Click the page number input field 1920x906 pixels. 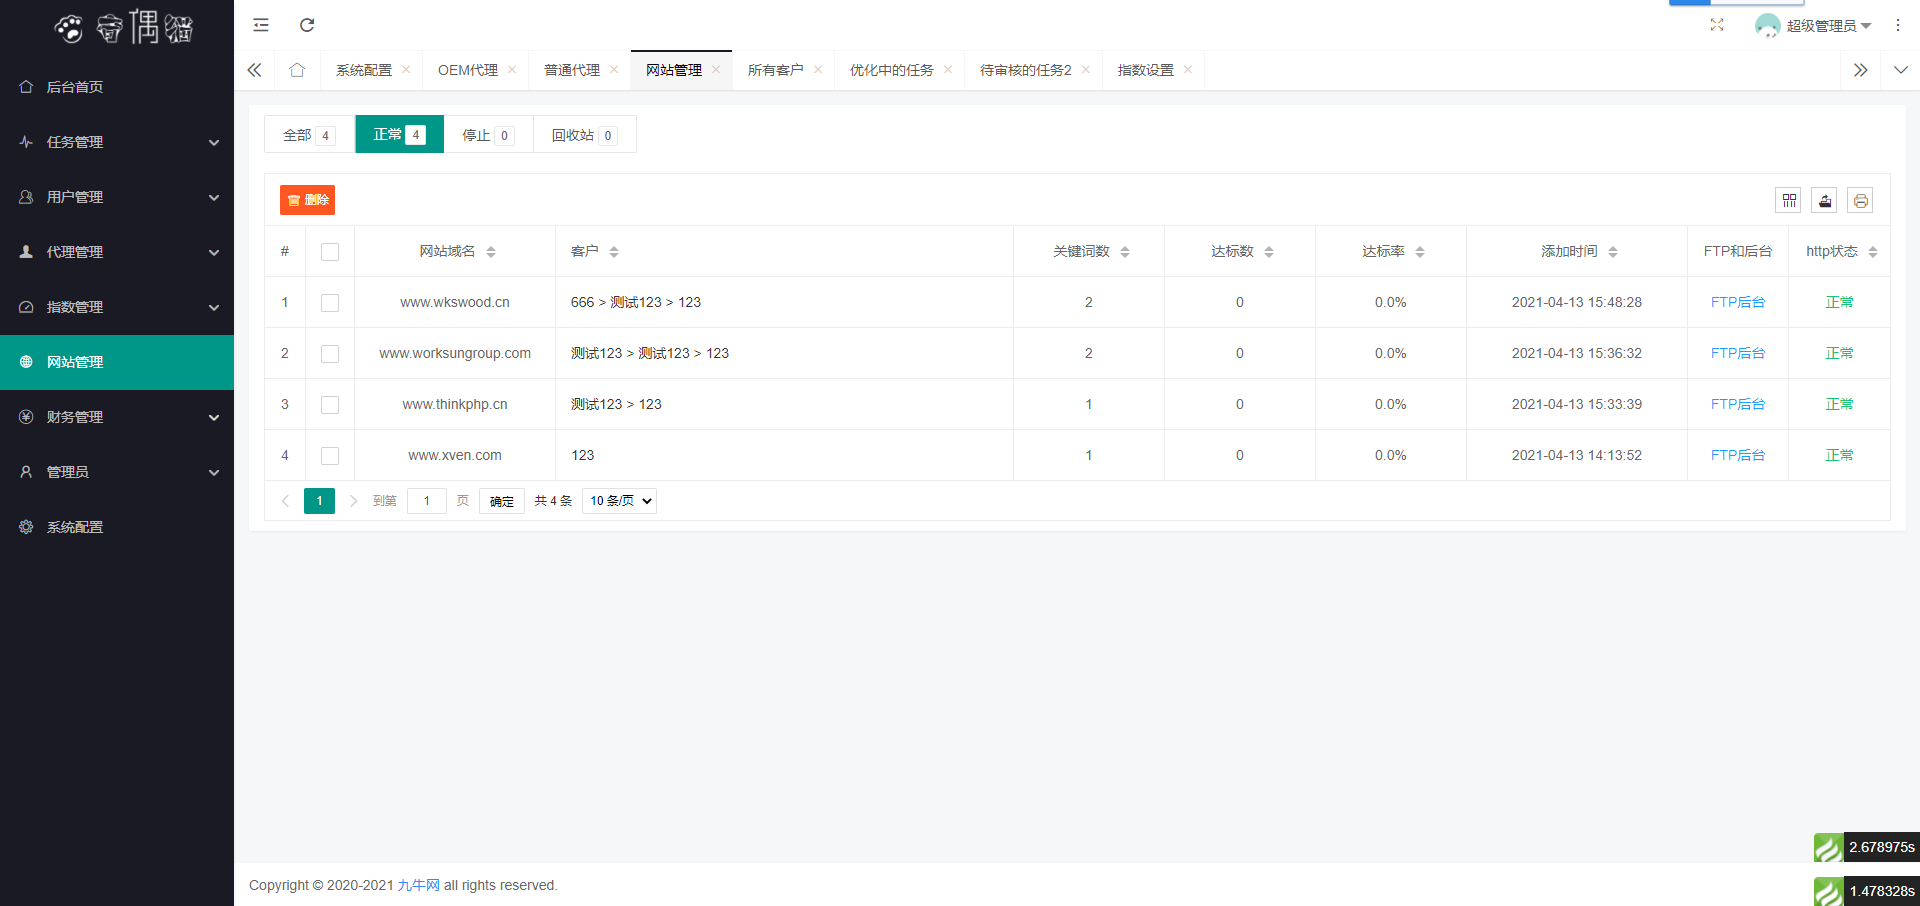tap(427, 501)
